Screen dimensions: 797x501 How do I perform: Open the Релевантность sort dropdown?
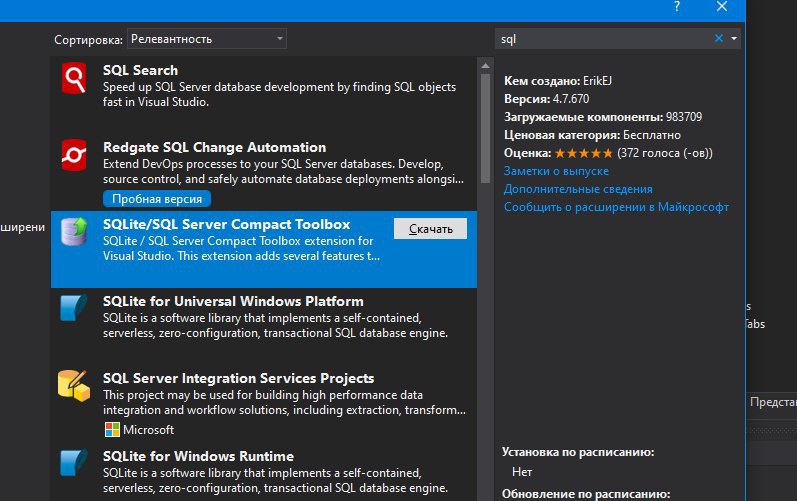coord(207,39)
